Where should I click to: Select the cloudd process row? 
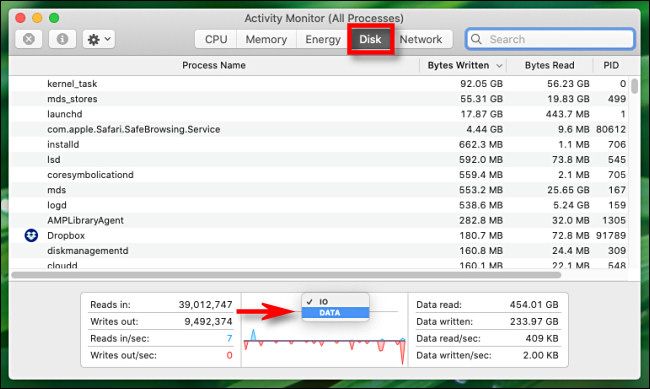click(x=319, y=265)
